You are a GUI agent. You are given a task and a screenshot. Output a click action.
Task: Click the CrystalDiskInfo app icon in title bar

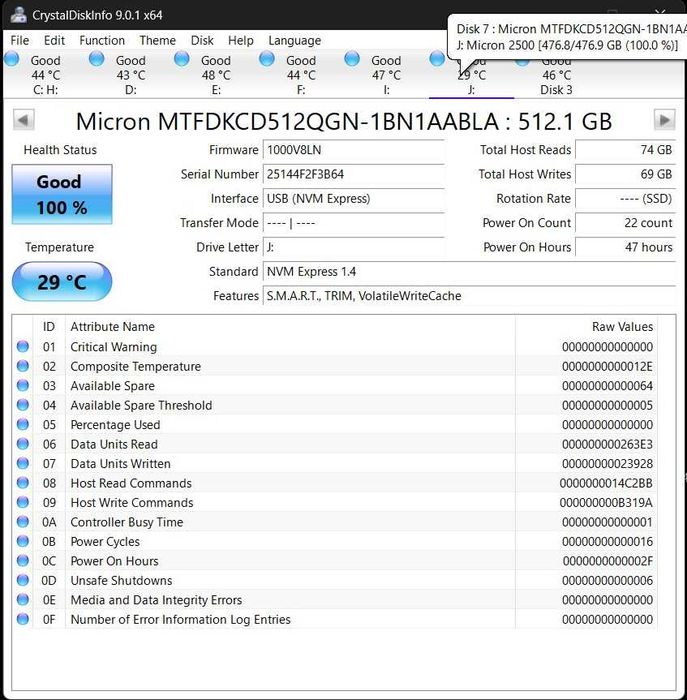click(x=18, y=15)
